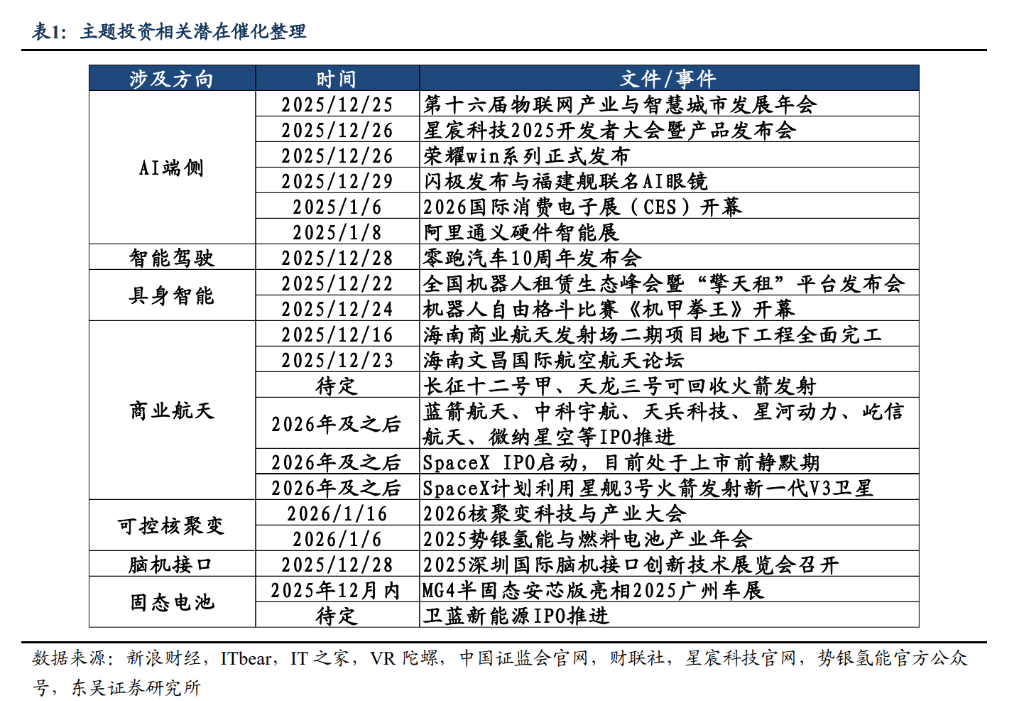Click the 2025/12/25 date cell
The height and width of the screenshot is (701, 1024).
pyautogui.click(x=337, y=105)
